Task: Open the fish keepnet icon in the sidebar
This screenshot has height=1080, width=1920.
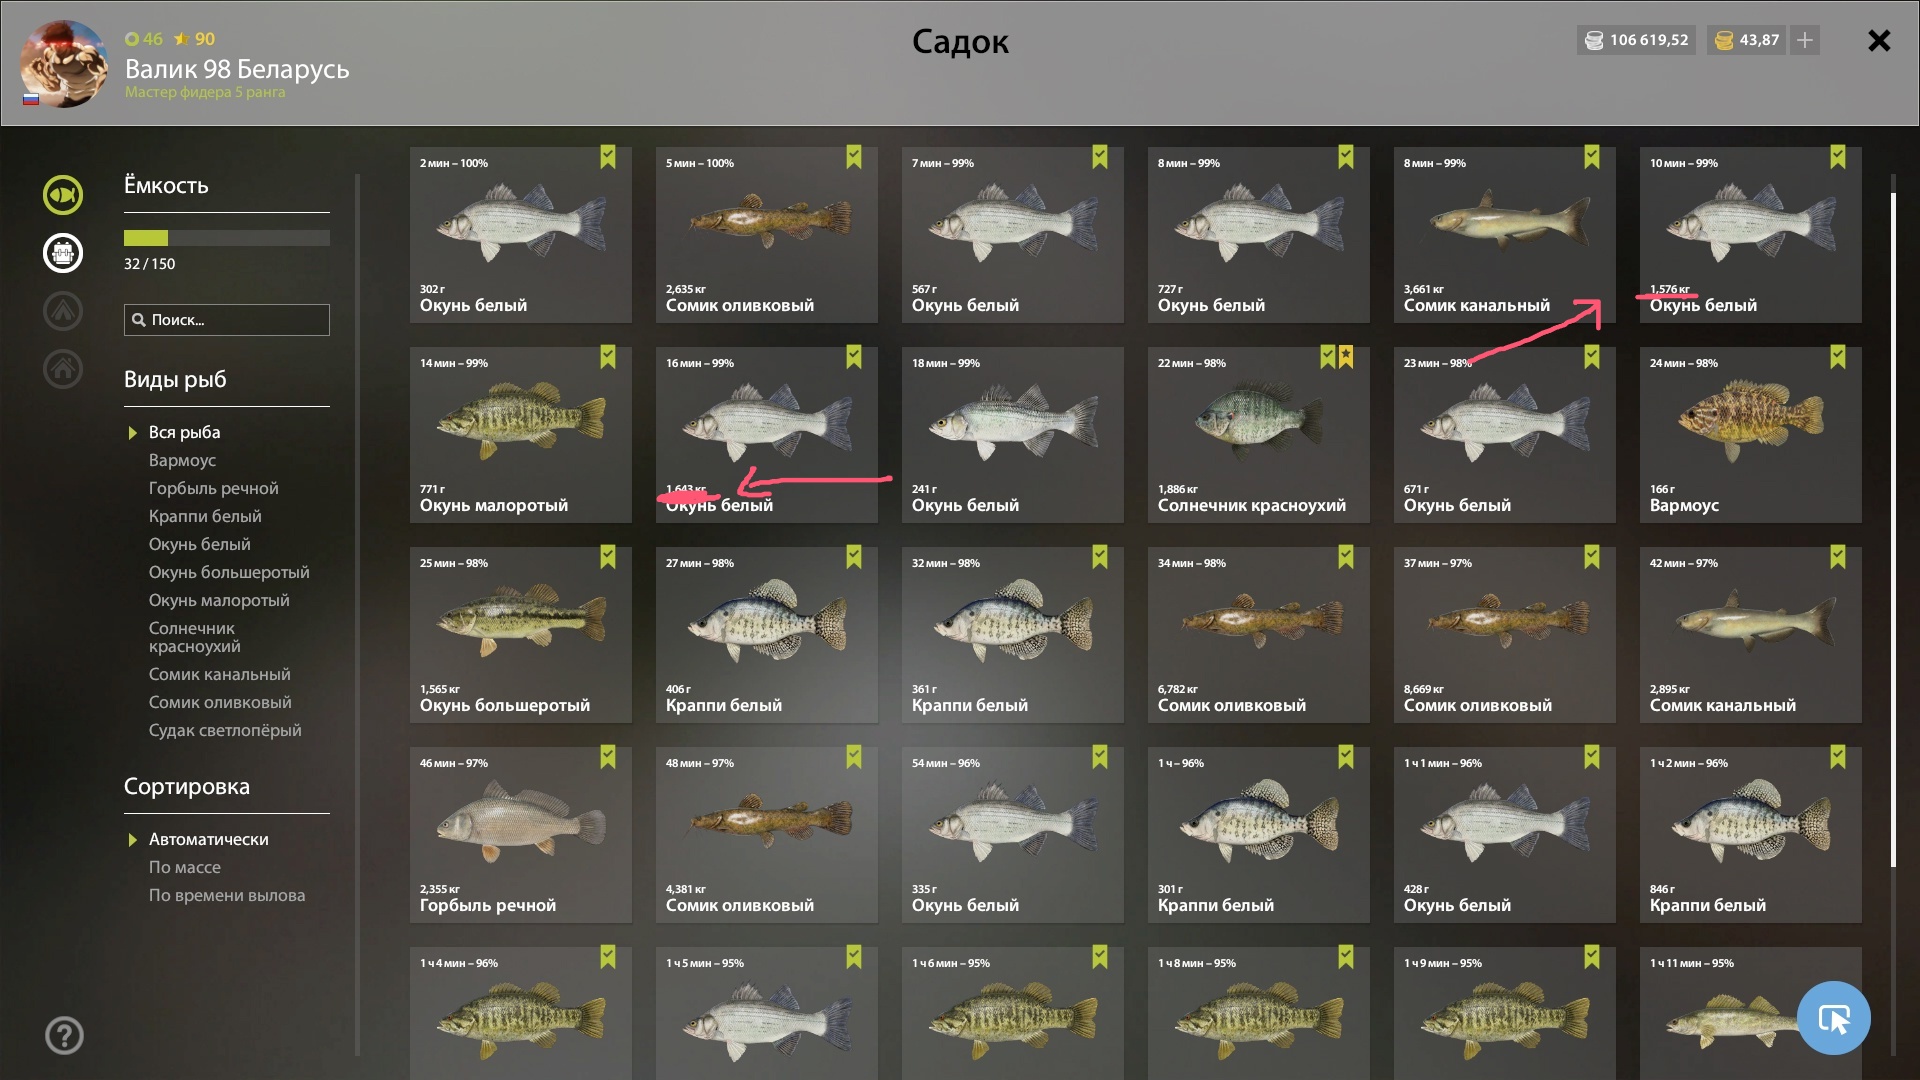Action: (63, 195)
